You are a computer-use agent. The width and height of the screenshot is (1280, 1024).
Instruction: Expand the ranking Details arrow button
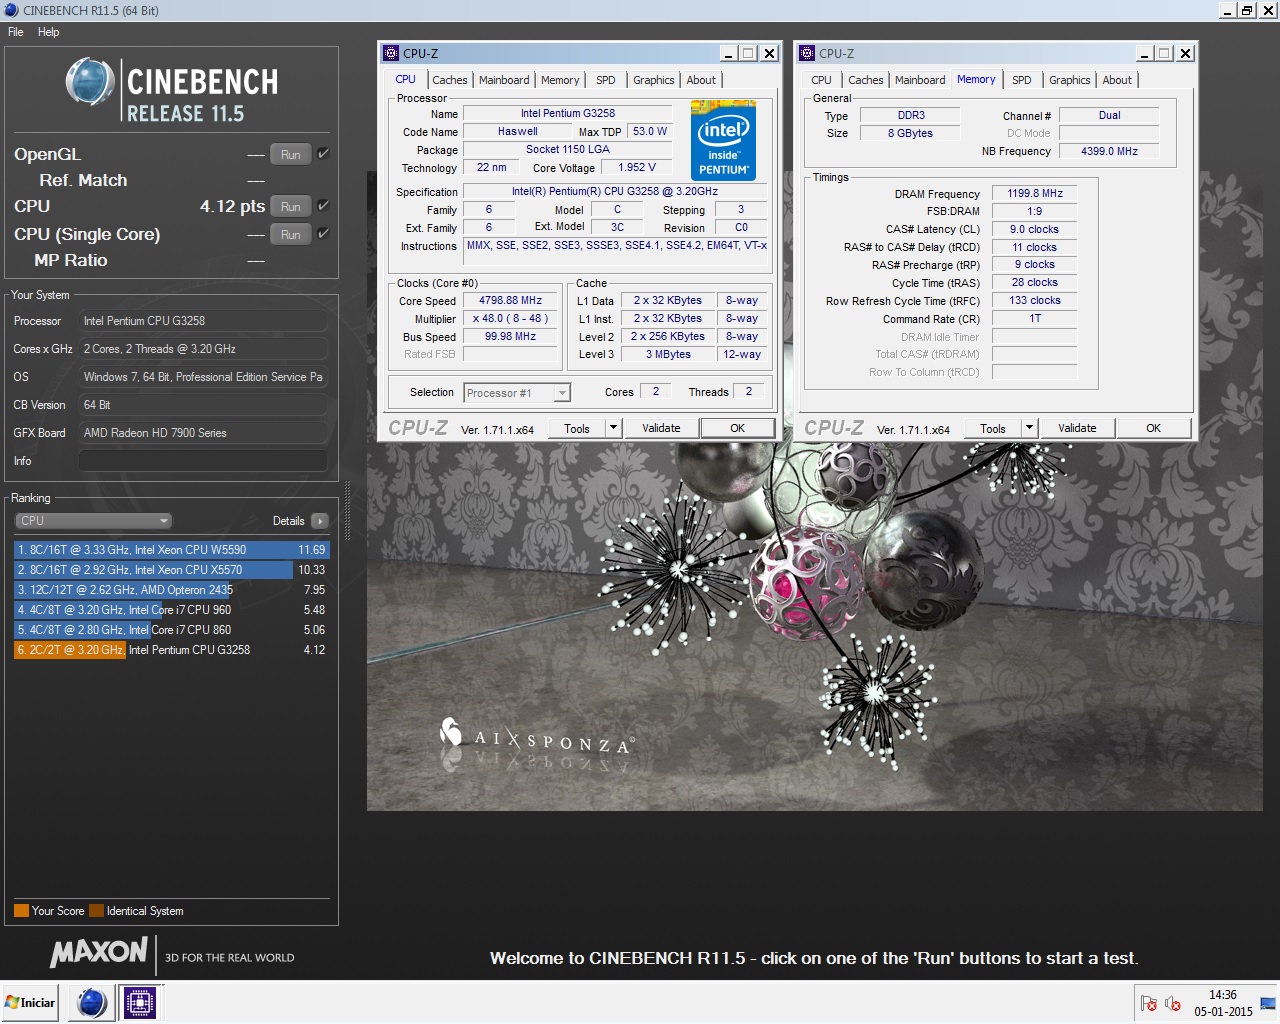point(320,521)
